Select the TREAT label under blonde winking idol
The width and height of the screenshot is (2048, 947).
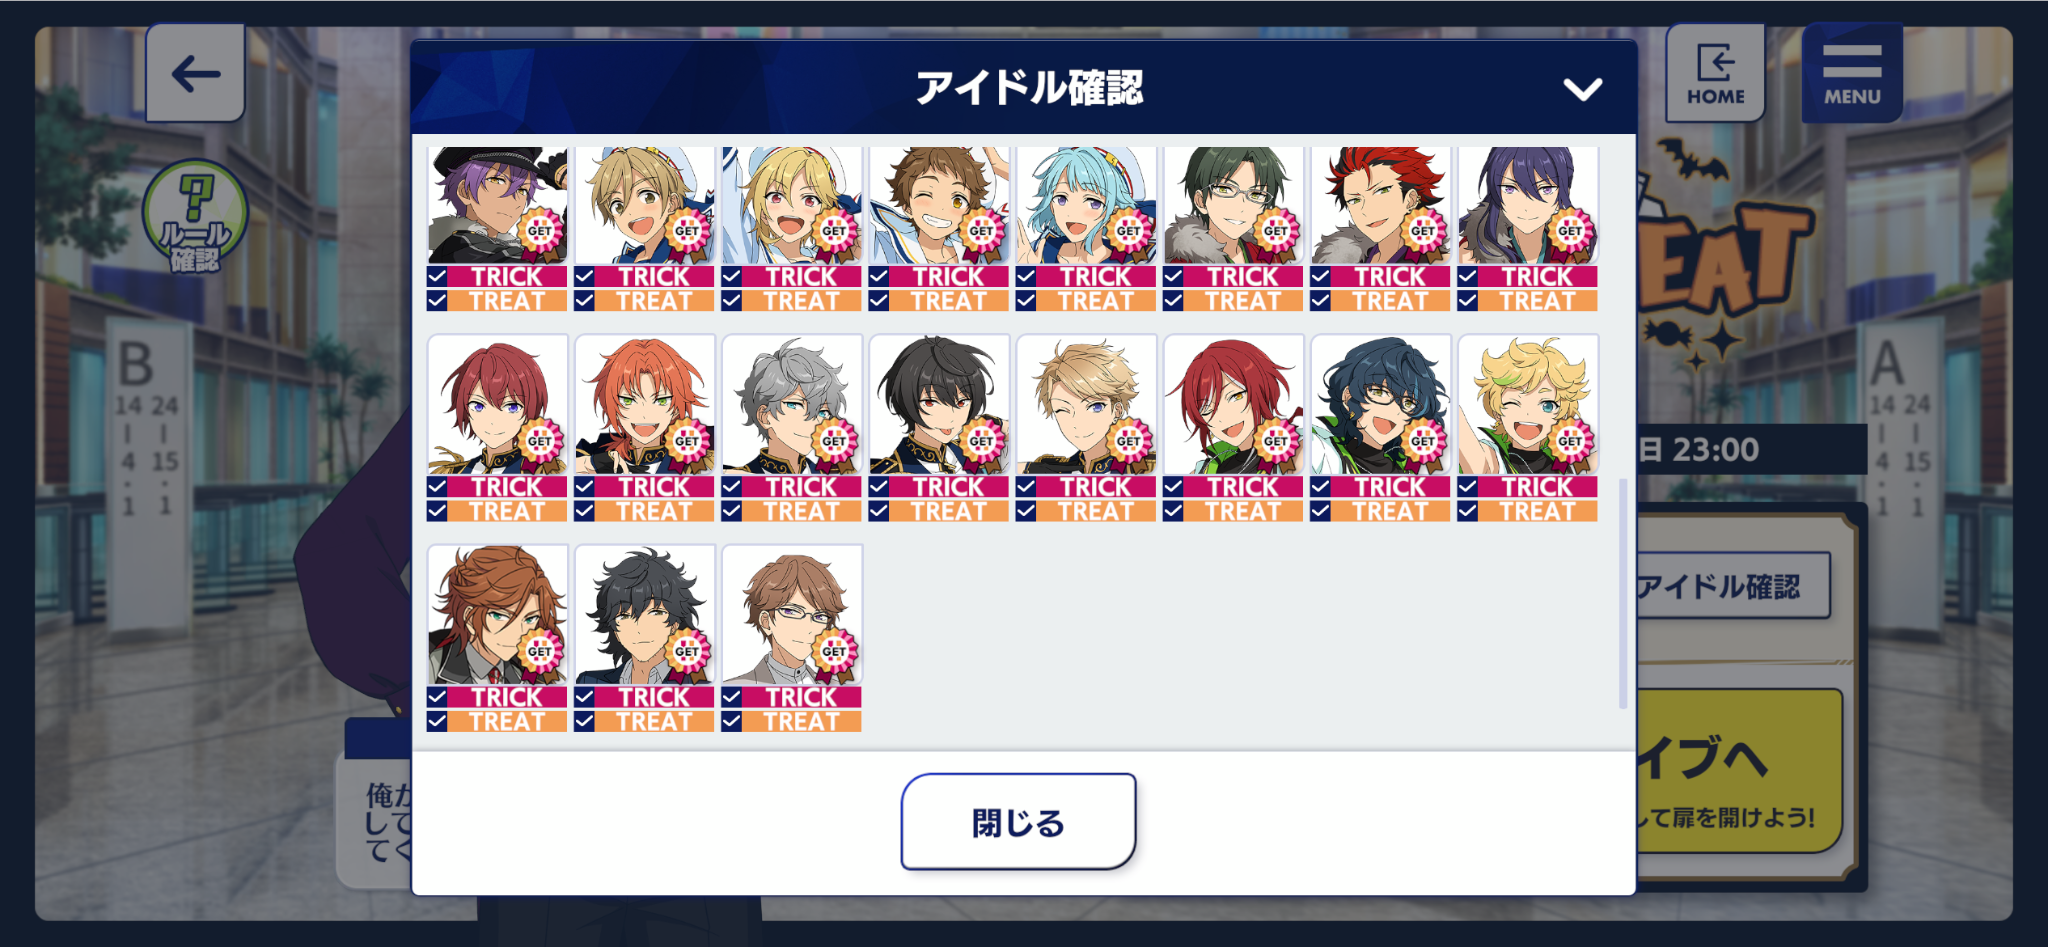click(1537, 511)
